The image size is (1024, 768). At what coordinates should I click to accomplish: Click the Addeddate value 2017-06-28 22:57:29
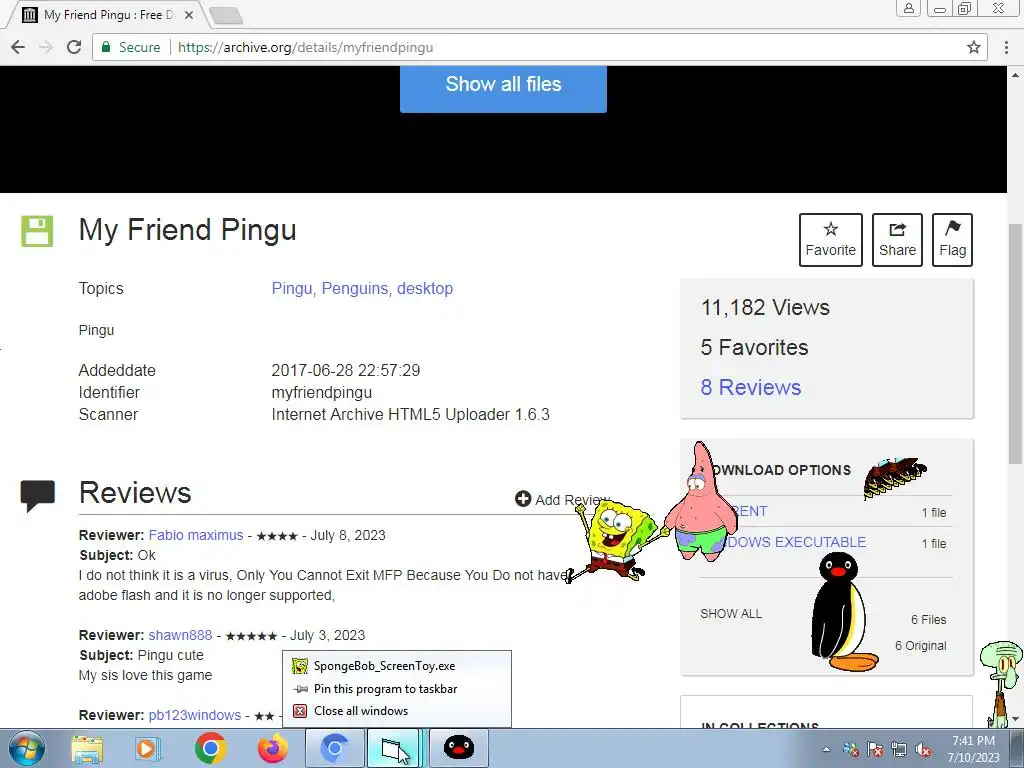click(x=345, y=370)
